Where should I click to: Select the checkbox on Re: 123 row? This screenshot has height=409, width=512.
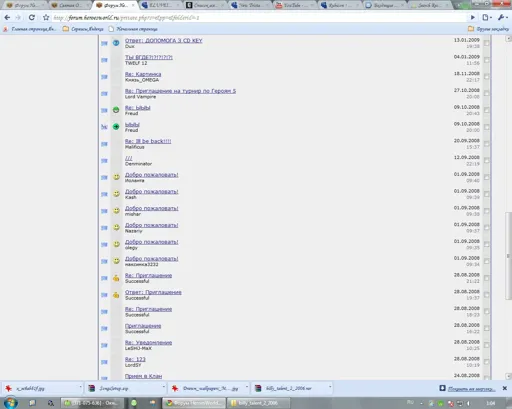[x=487, y=362]
